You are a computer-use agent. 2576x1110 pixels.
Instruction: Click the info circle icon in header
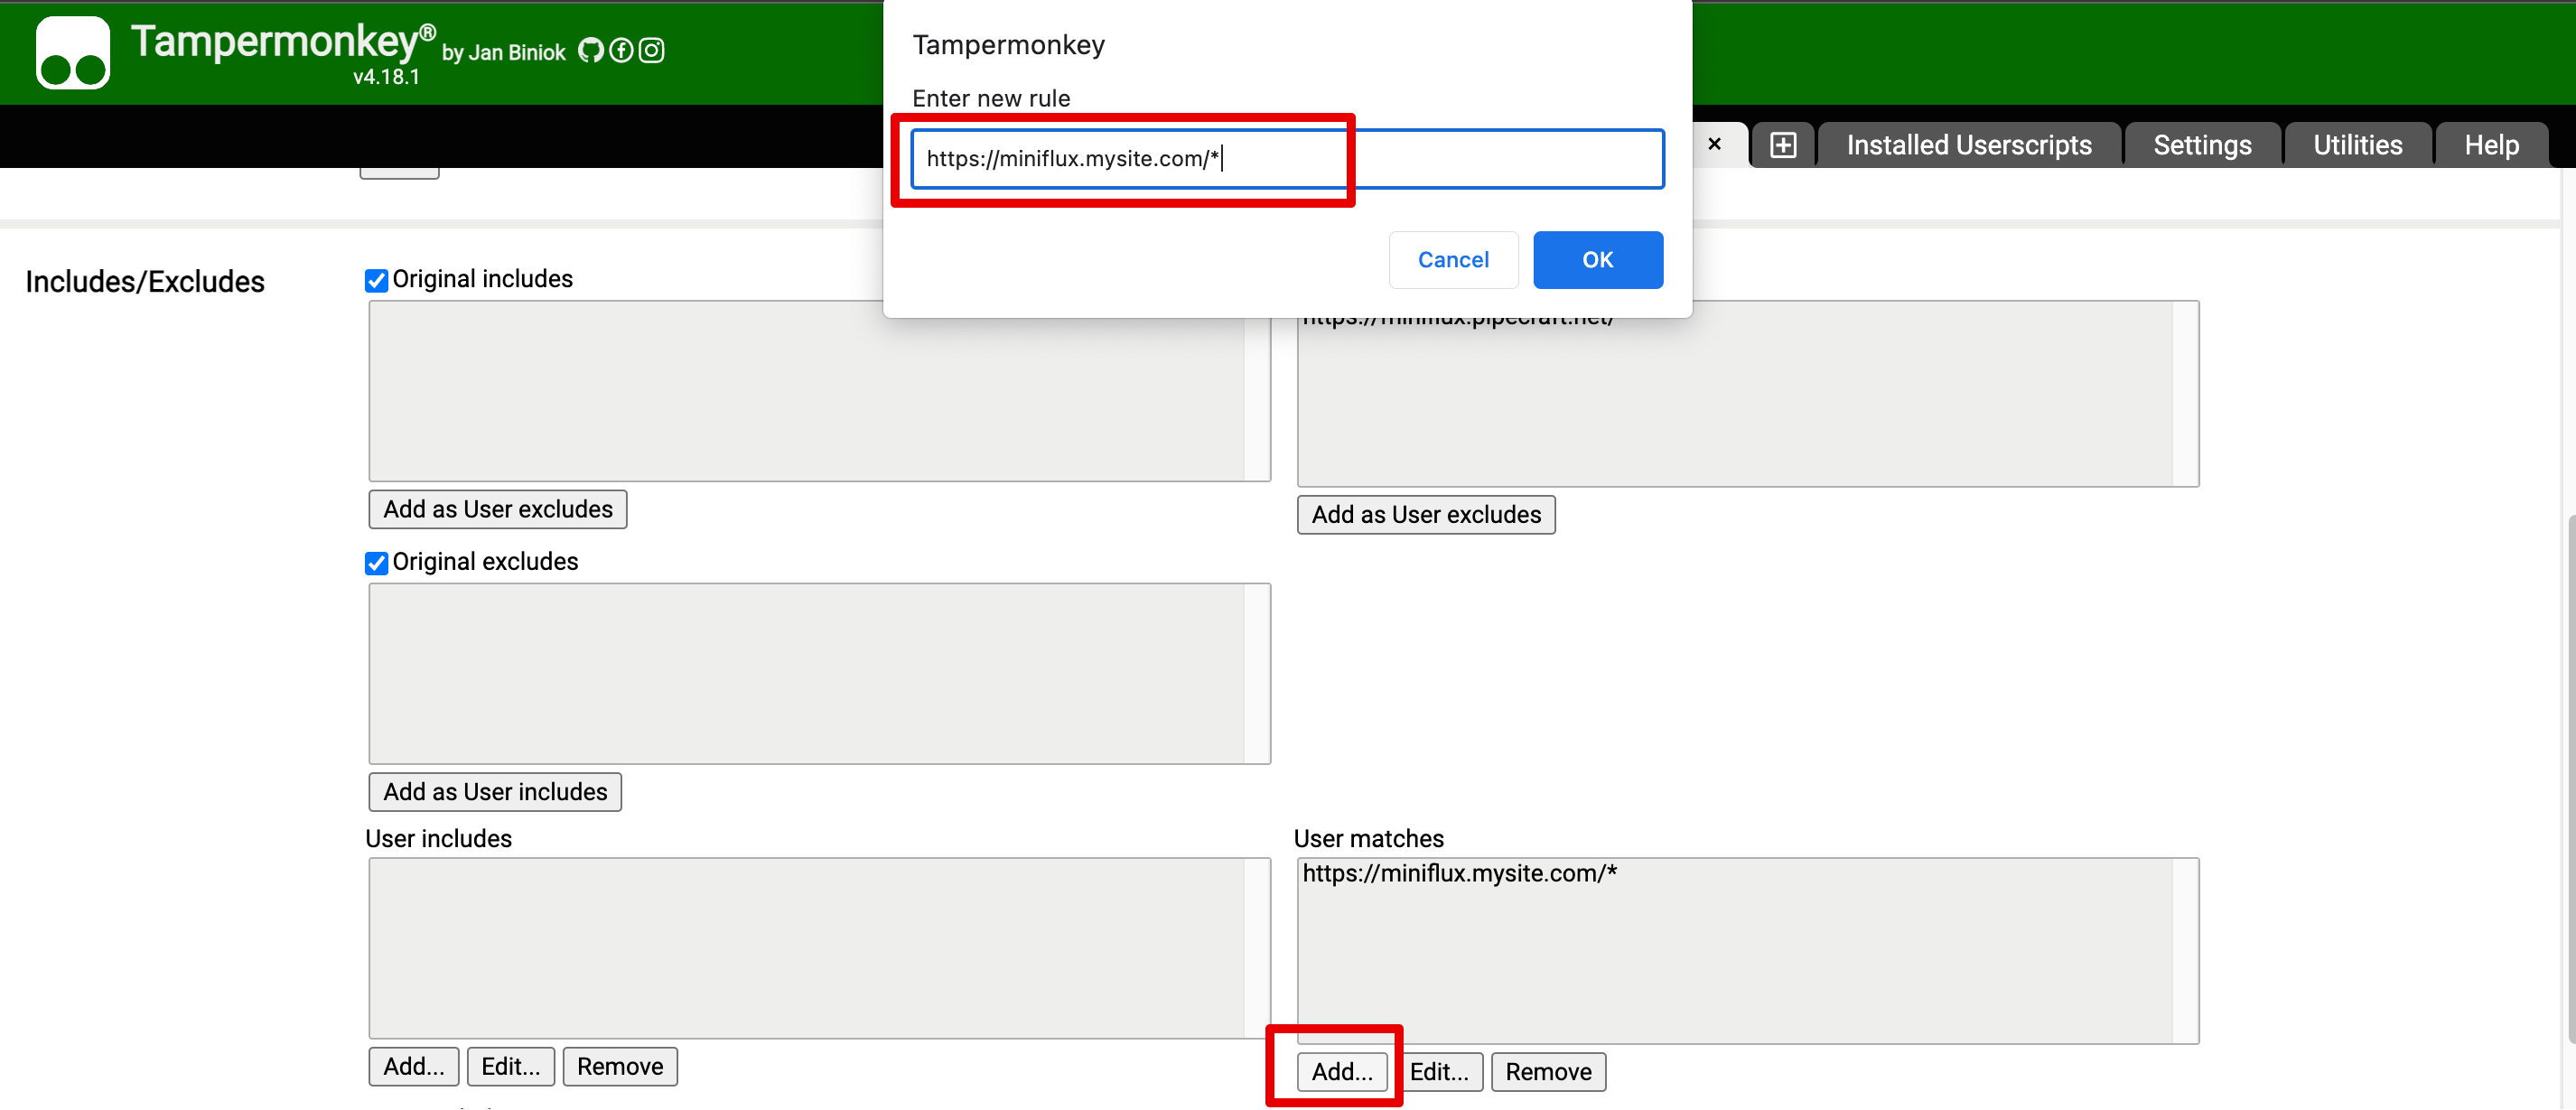click(626, 51)
